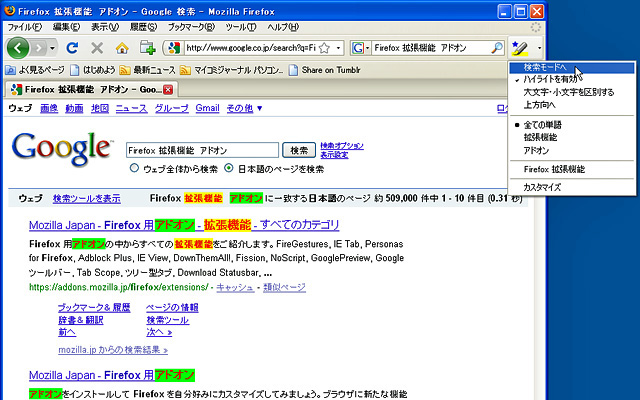640x400 pixels.
Task: Open the ブックマーク menu
Action: coord(191,27)
